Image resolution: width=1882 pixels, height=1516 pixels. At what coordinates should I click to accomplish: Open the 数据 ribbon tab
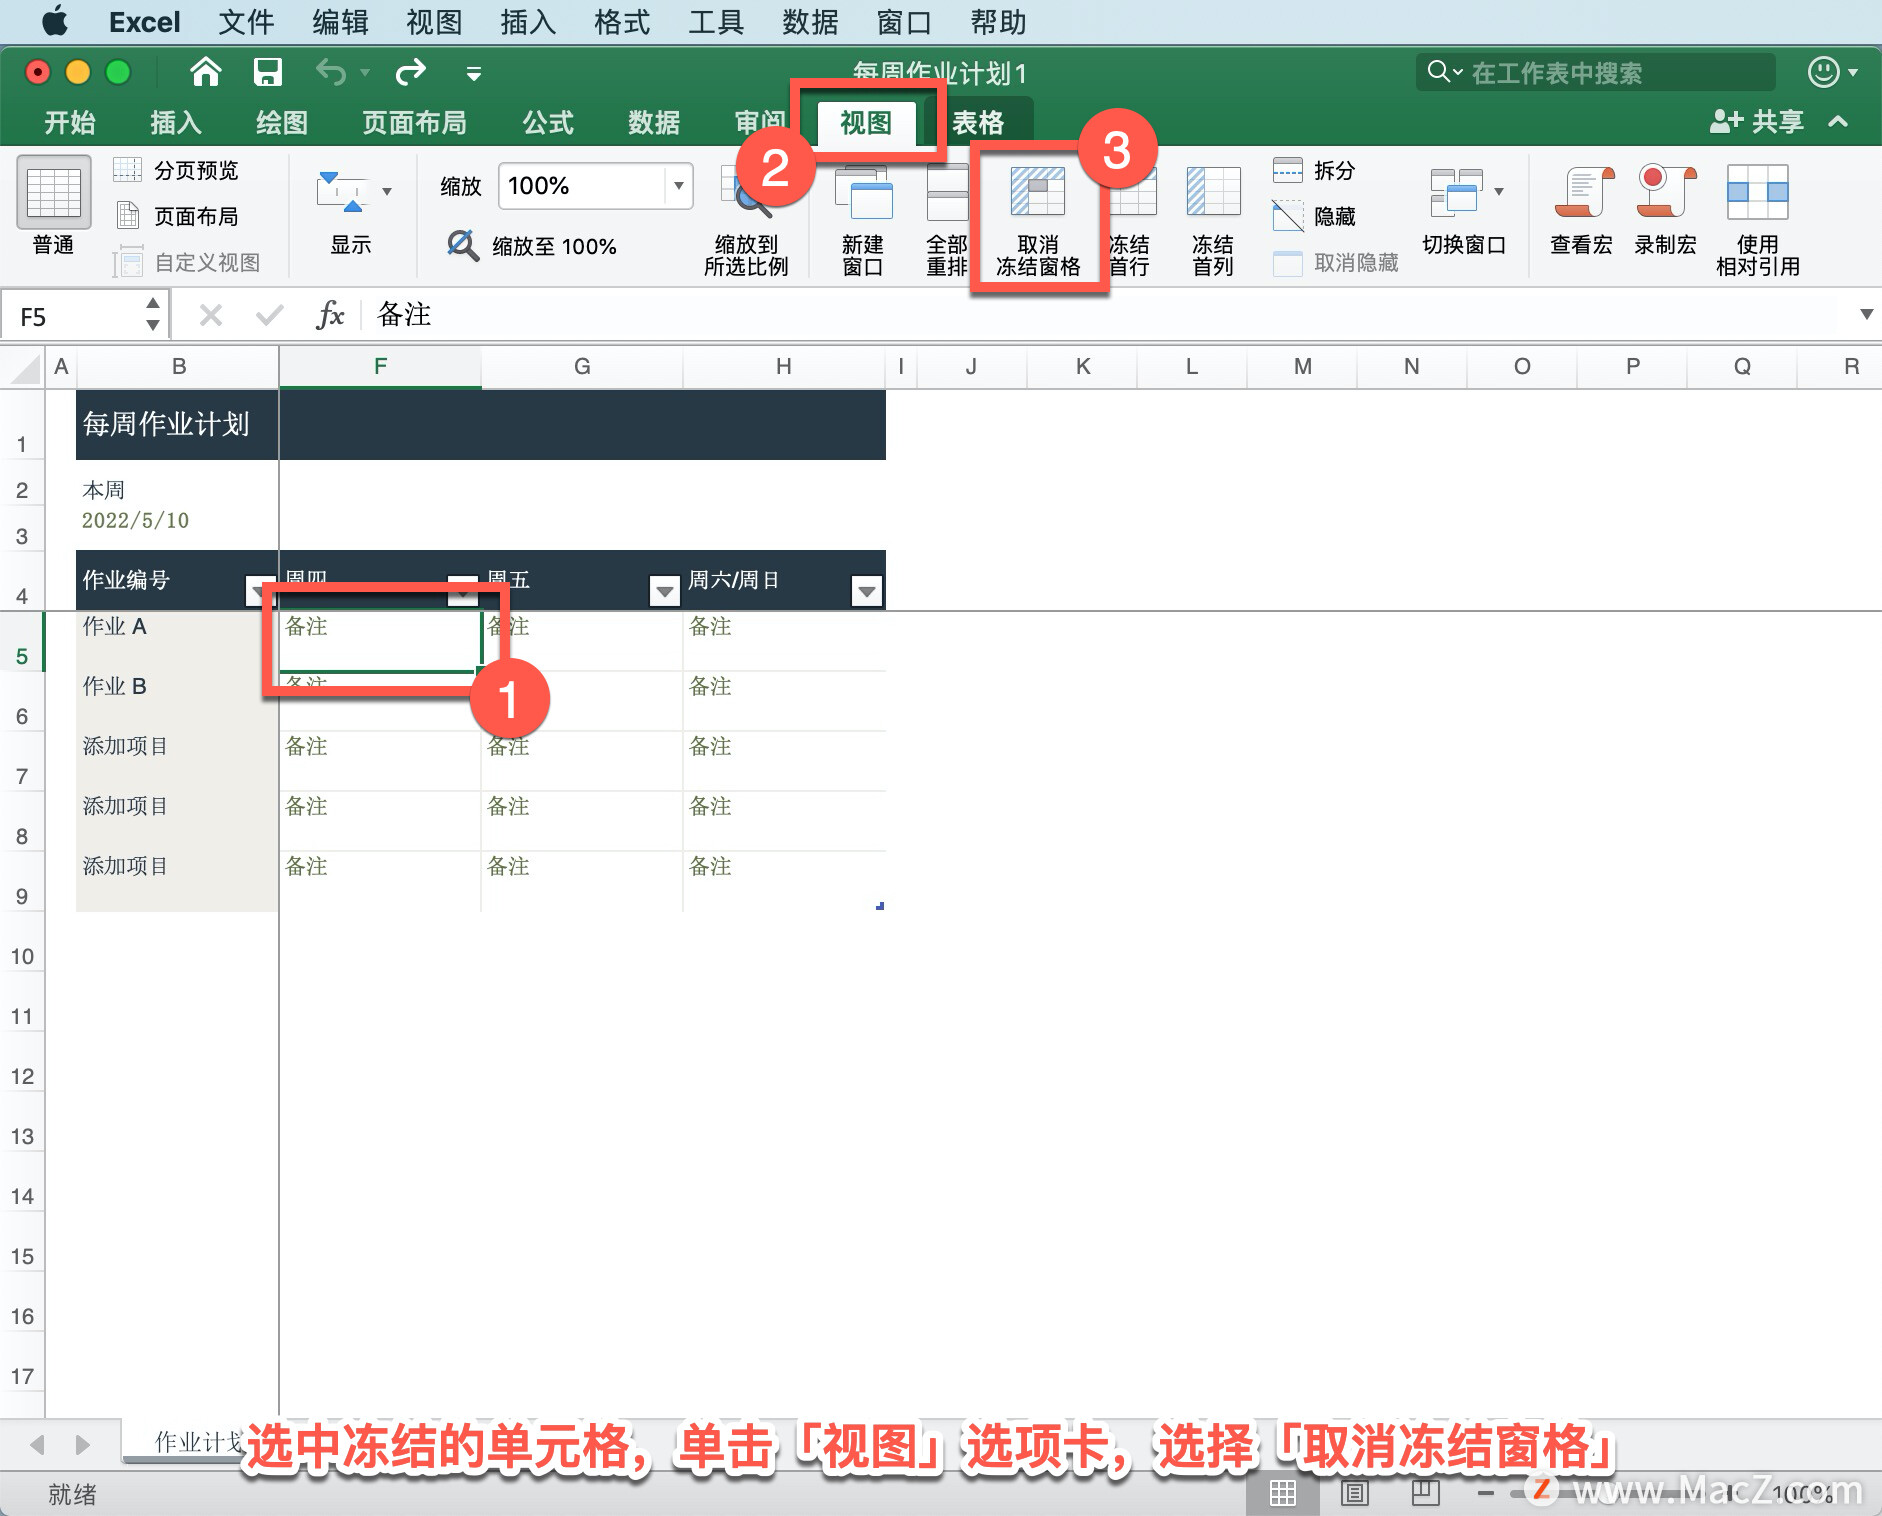tap(654, 122)
